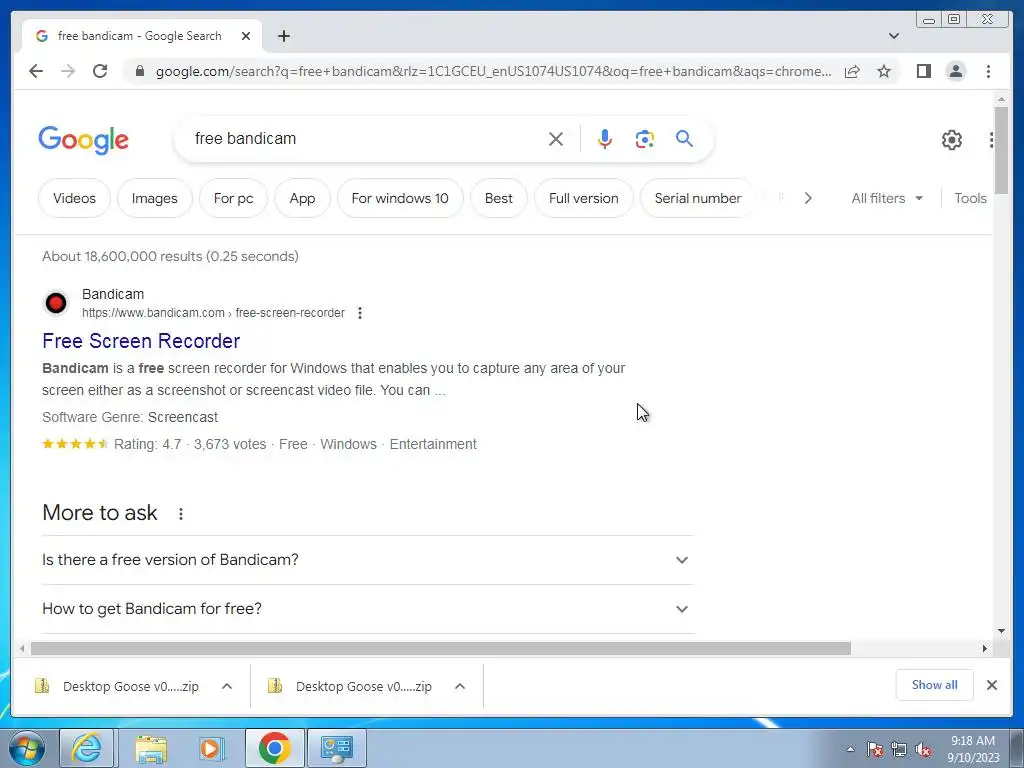Open Windows Explorer folder from taskbar
Screen dimensions: 1024x768
[x=151, y=748]
